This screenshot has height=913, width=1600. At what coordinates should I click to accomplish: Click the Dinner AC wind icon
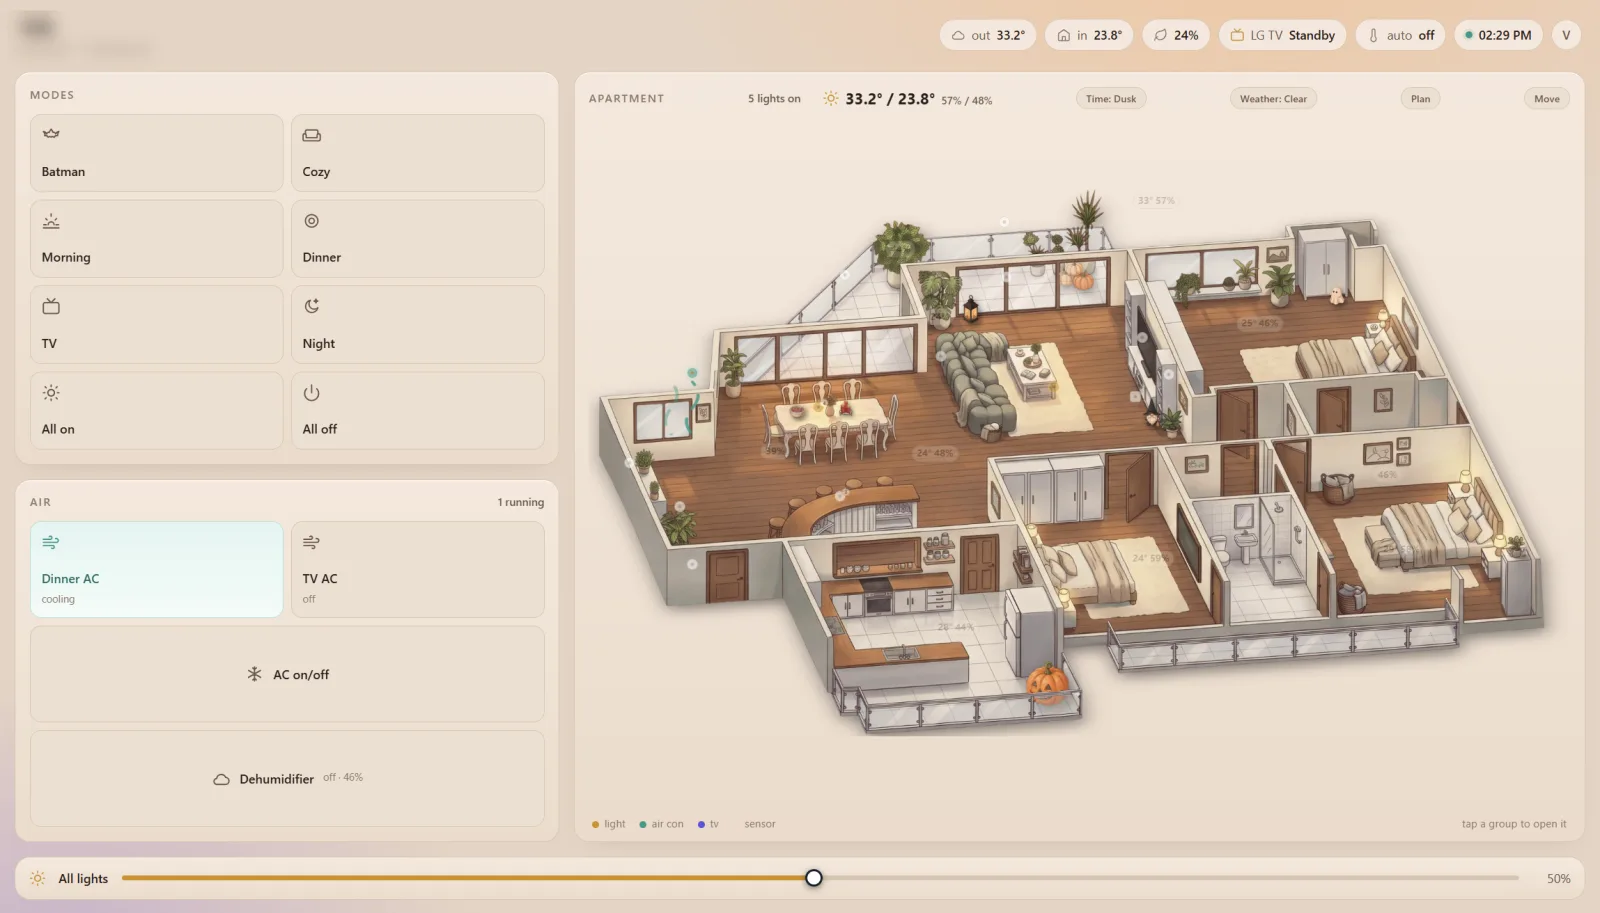click(x=51, y=542)
